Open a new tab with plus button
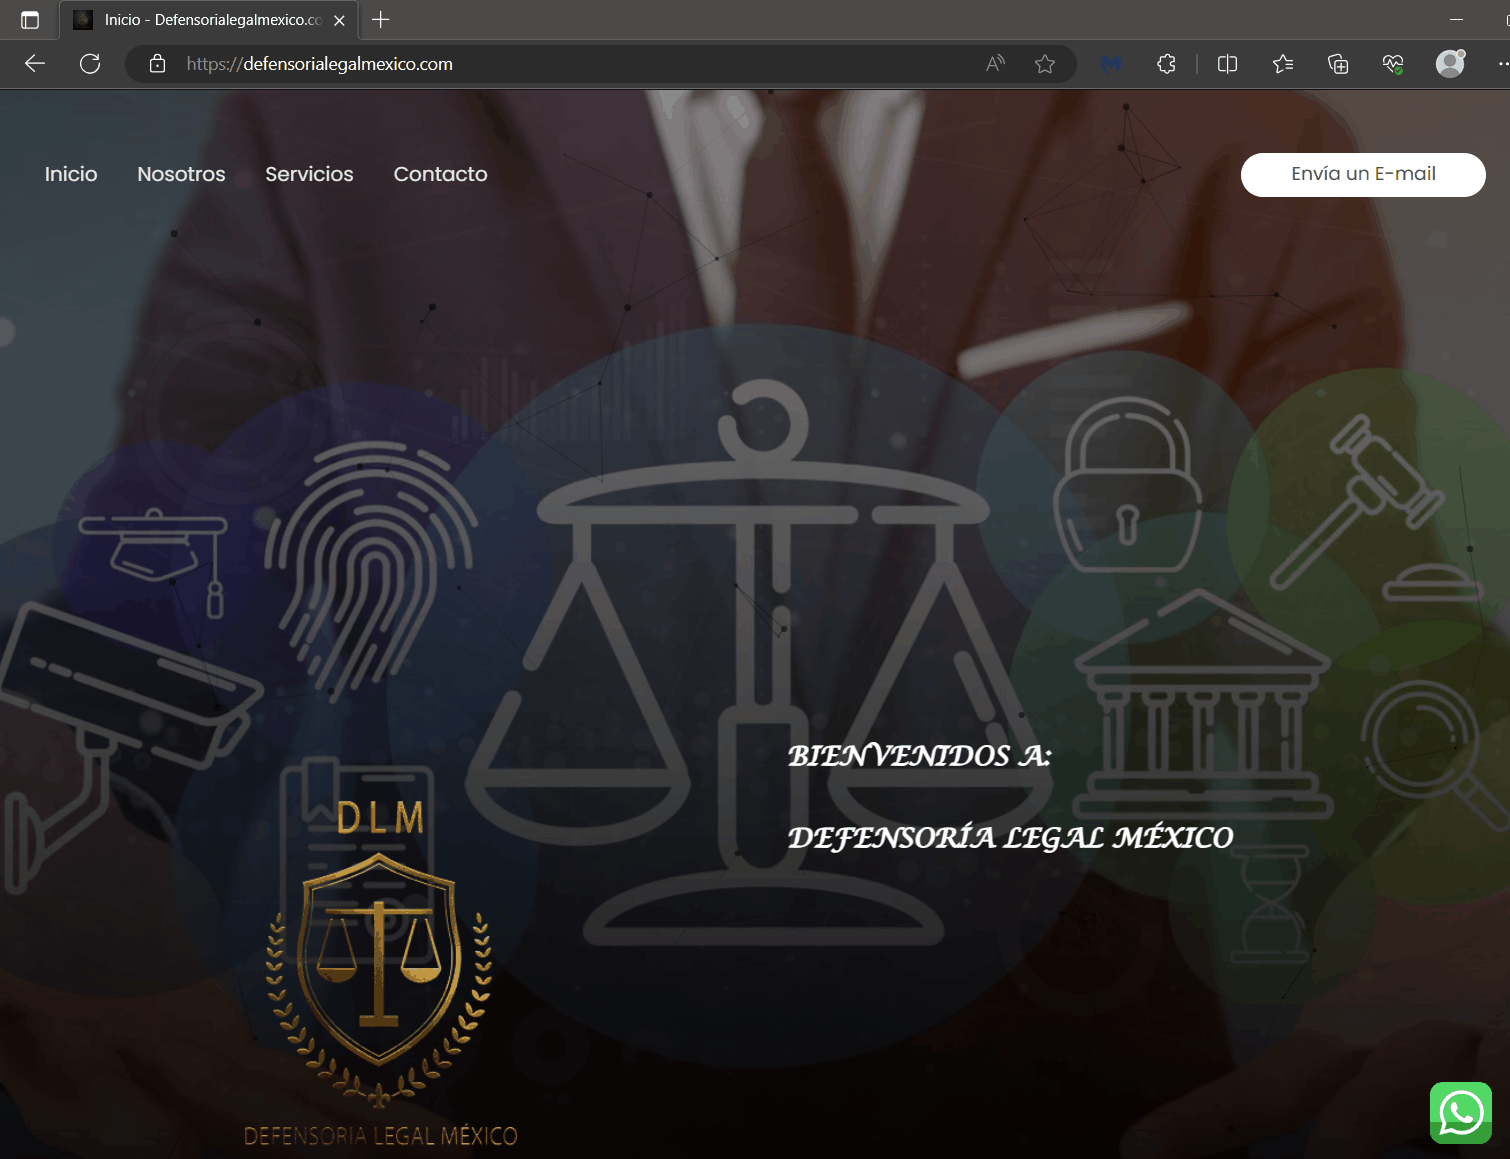Screen dimensions: 1510x1159 [381, 20]
